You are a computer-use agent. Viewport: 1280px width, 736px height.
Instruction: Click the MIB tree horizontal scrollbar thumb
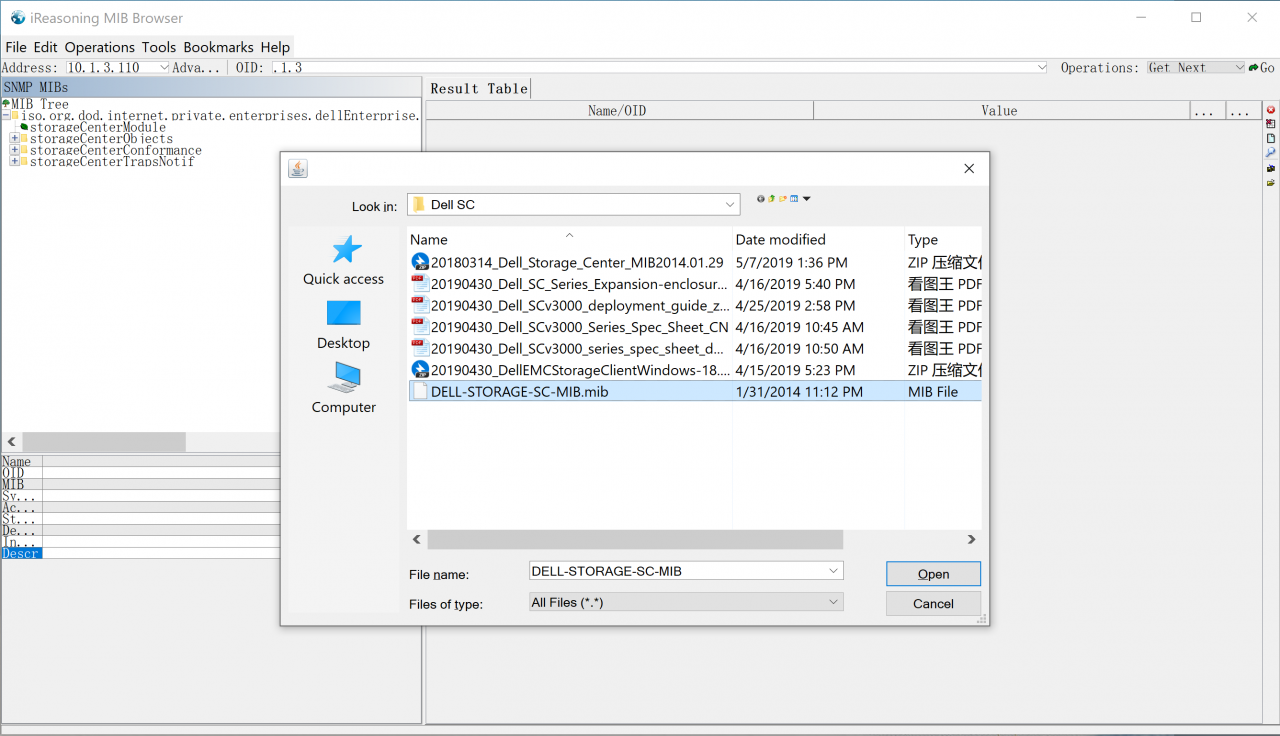point(104,441)
